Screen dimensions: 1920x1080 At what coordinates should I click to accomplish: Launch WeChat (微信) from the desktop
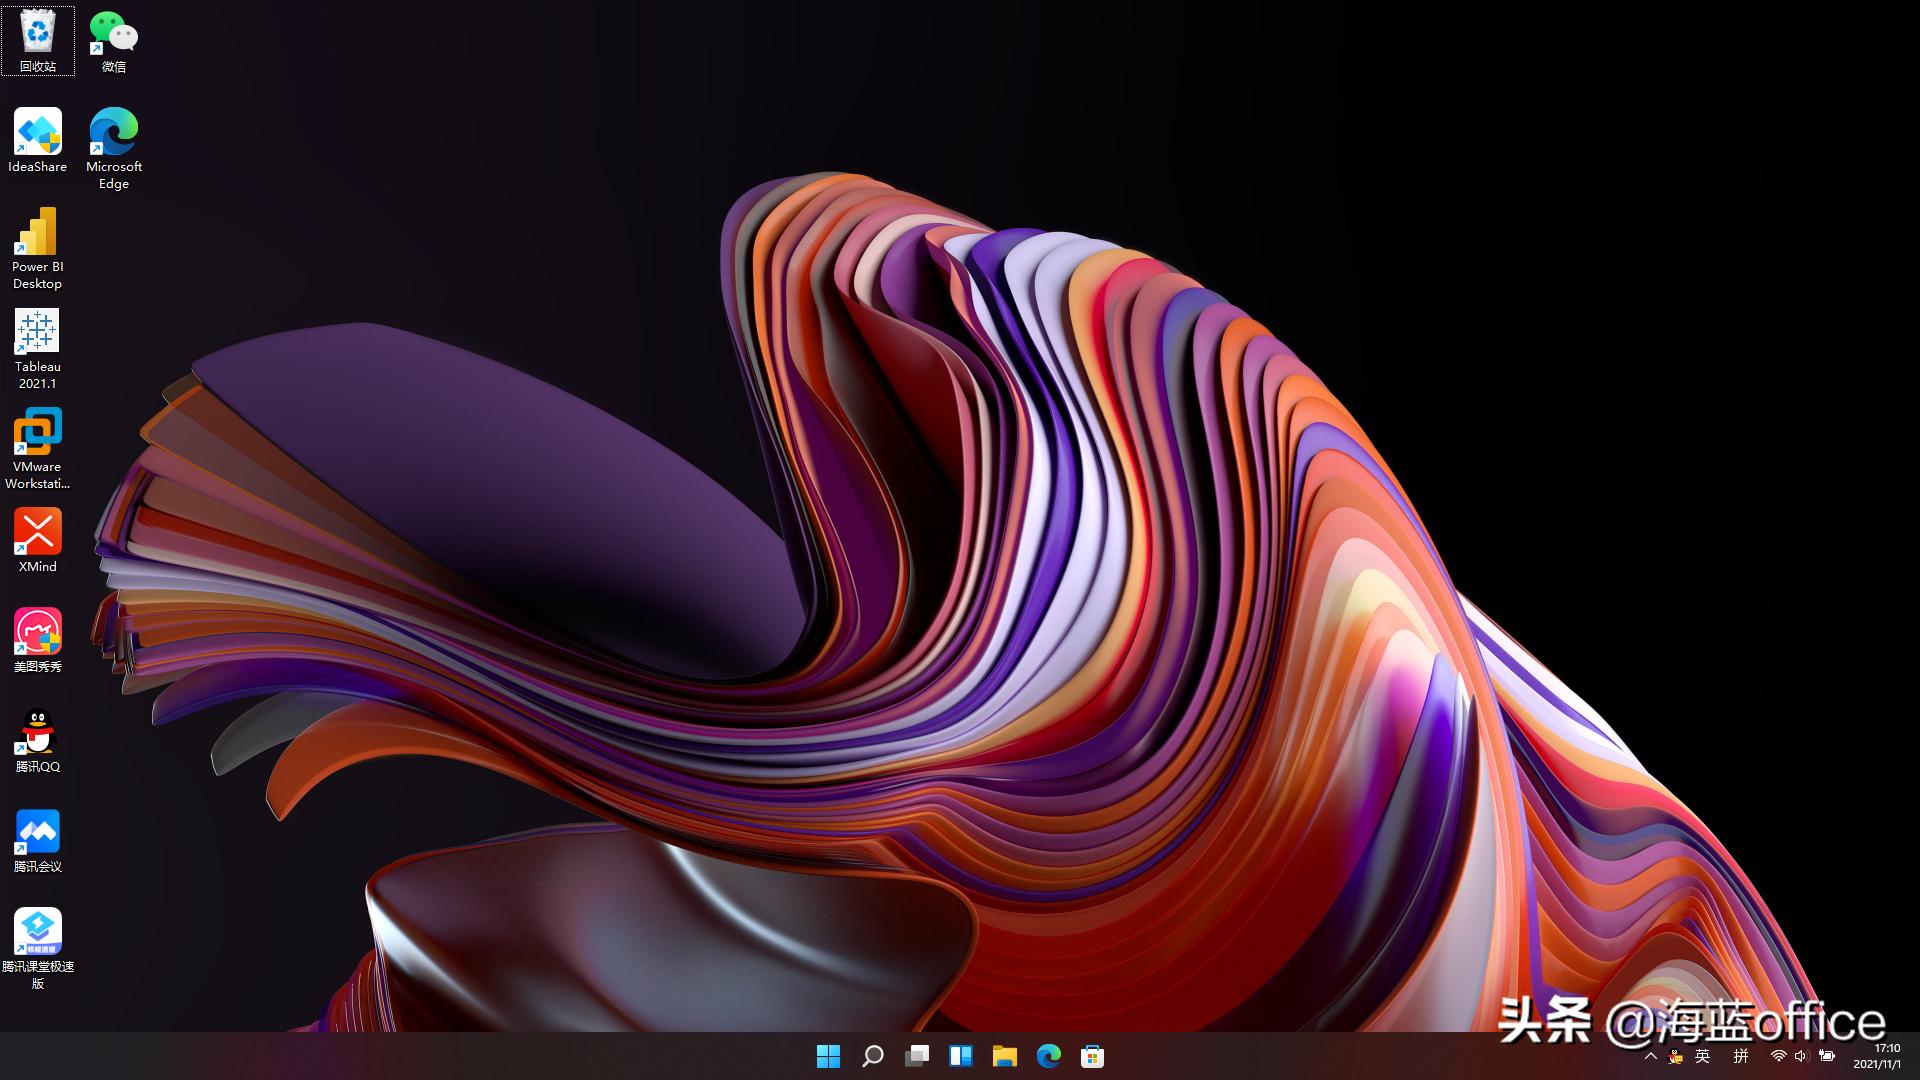[x=112, y=40]
